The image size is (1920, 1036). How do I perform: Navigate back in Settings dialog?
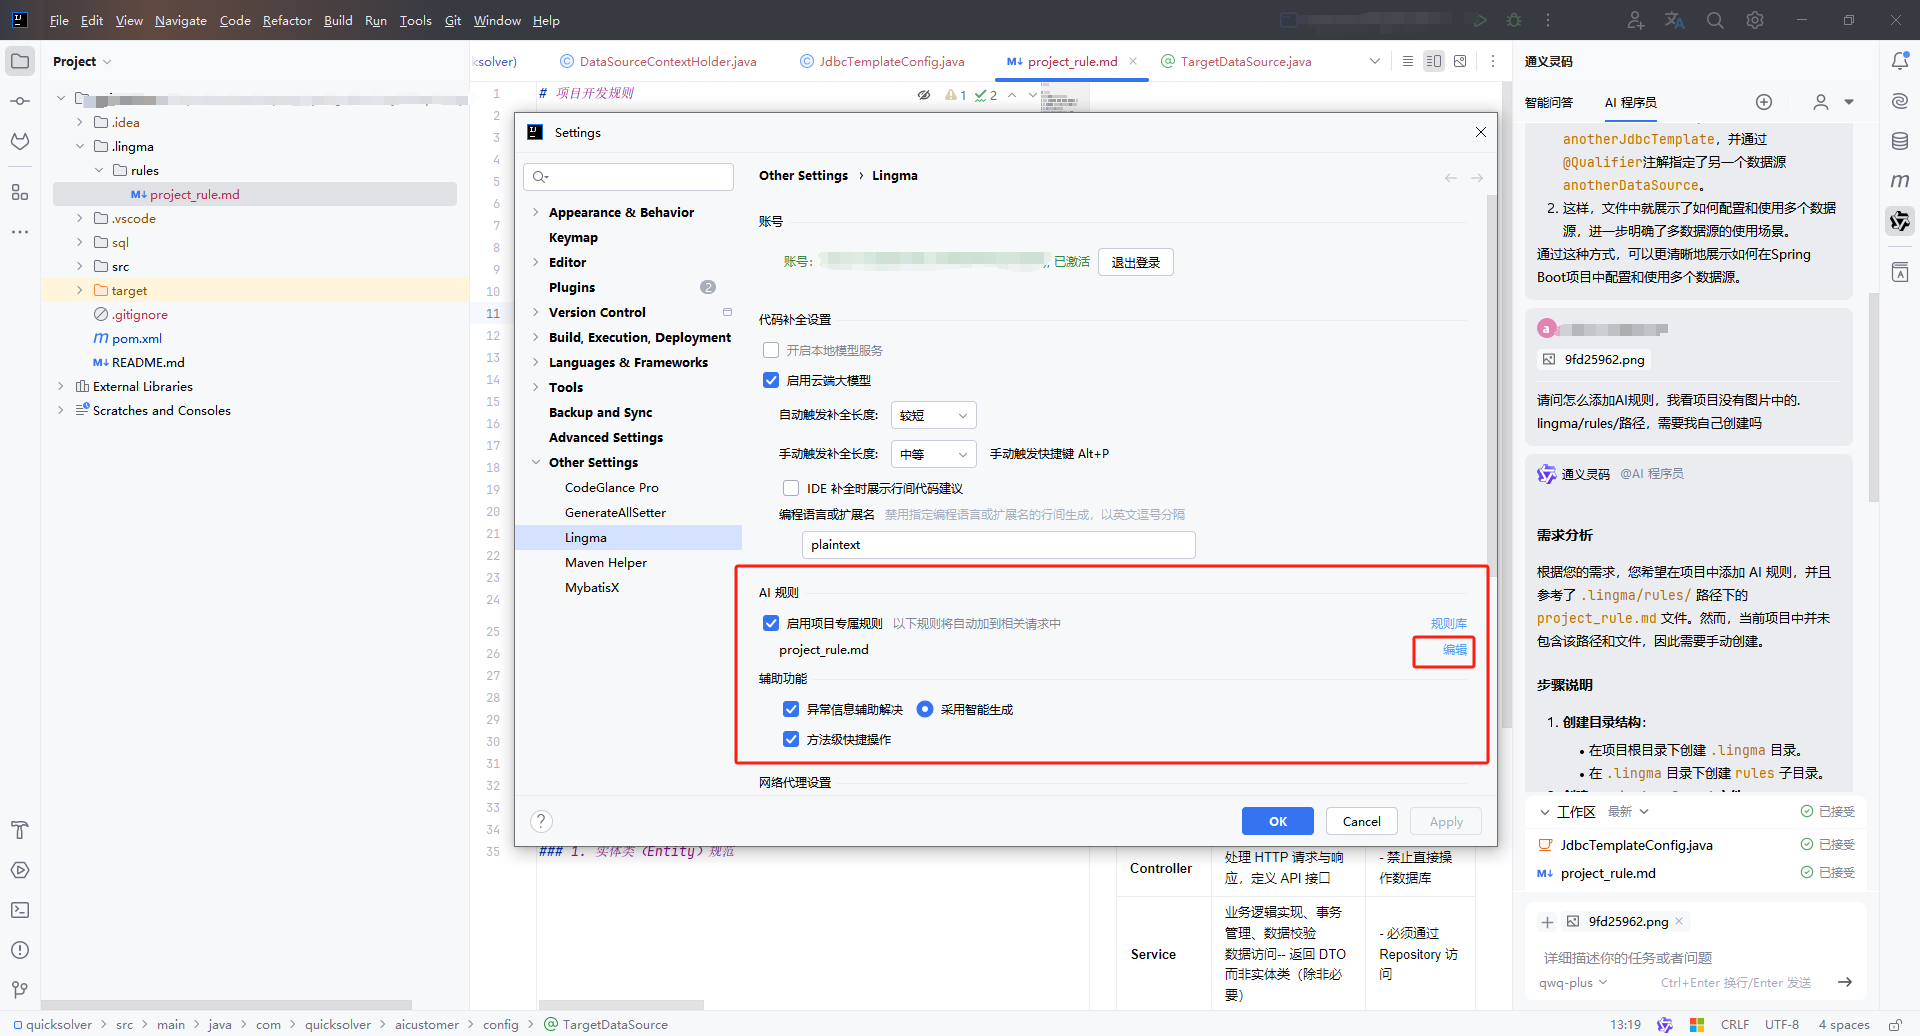point(1450,178)
